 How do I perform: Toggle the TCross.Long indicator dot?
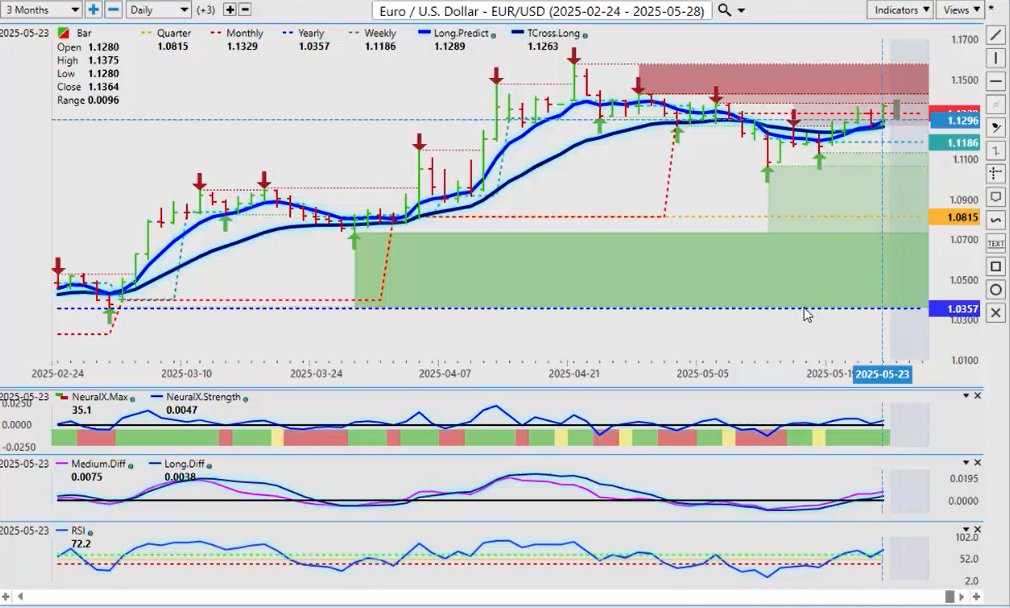pos(585,35)
